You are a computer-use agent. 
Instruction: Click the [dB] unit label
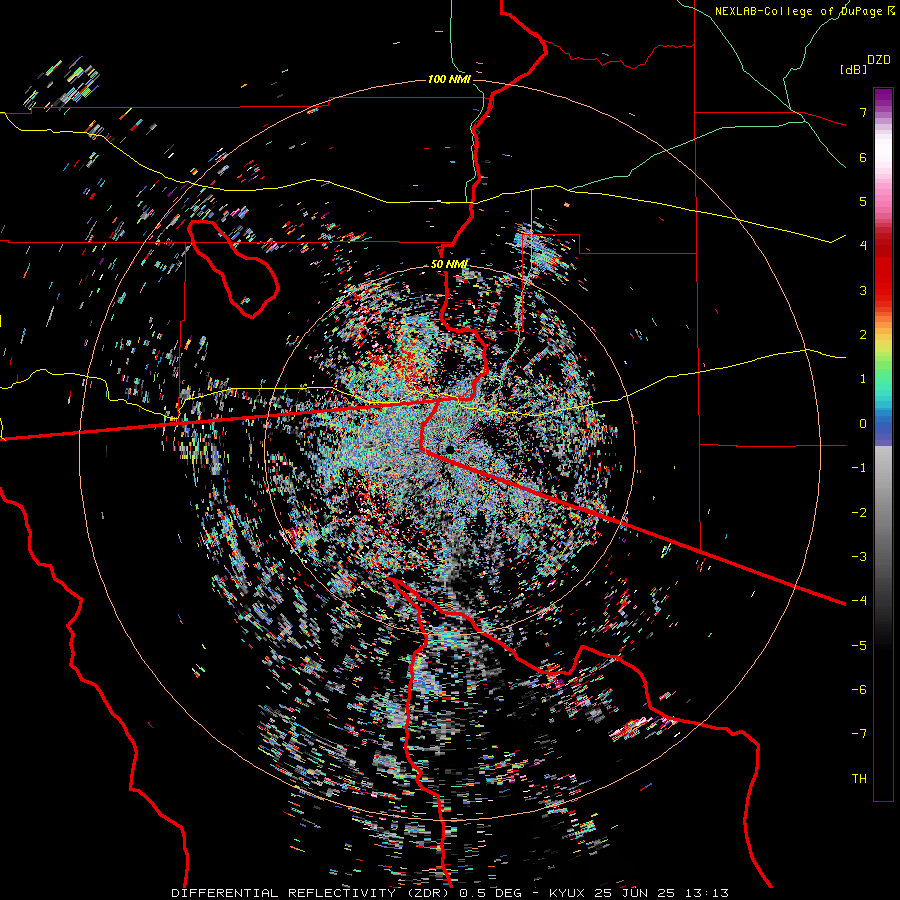coord(853,70)
